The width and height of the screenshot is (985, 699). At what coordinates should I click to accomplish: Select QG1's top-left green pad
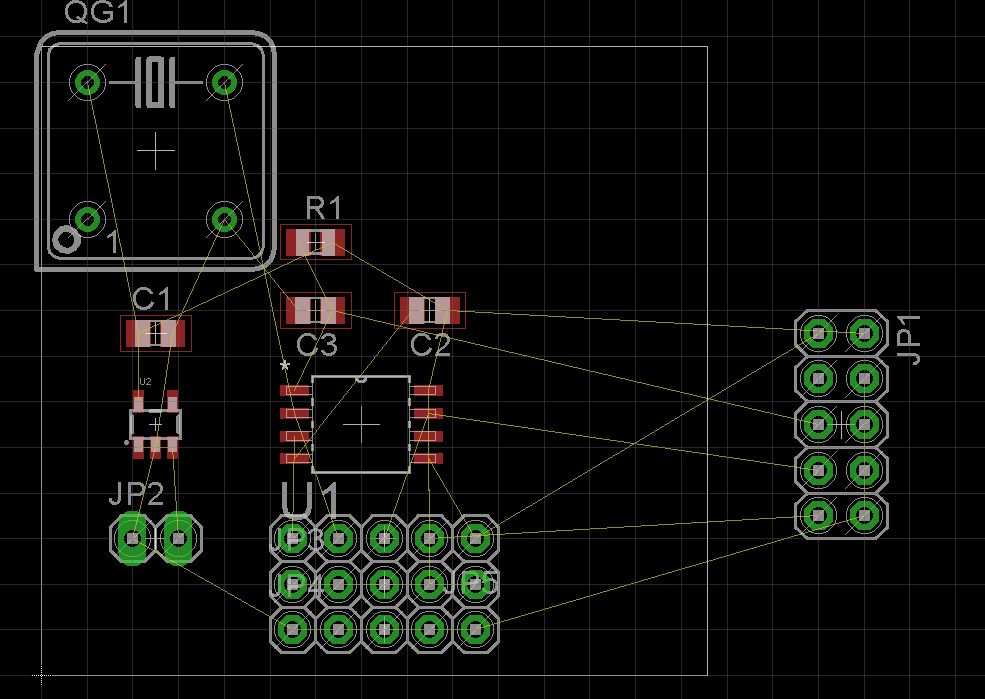(x=87, y=82)
